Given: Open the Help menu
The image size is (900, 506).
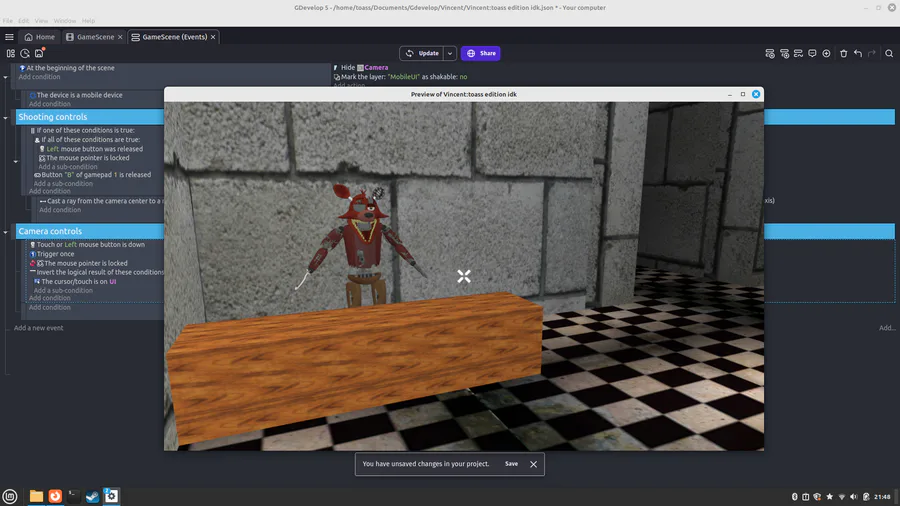Looking at the screenshot, I should (x=88, y=21).
